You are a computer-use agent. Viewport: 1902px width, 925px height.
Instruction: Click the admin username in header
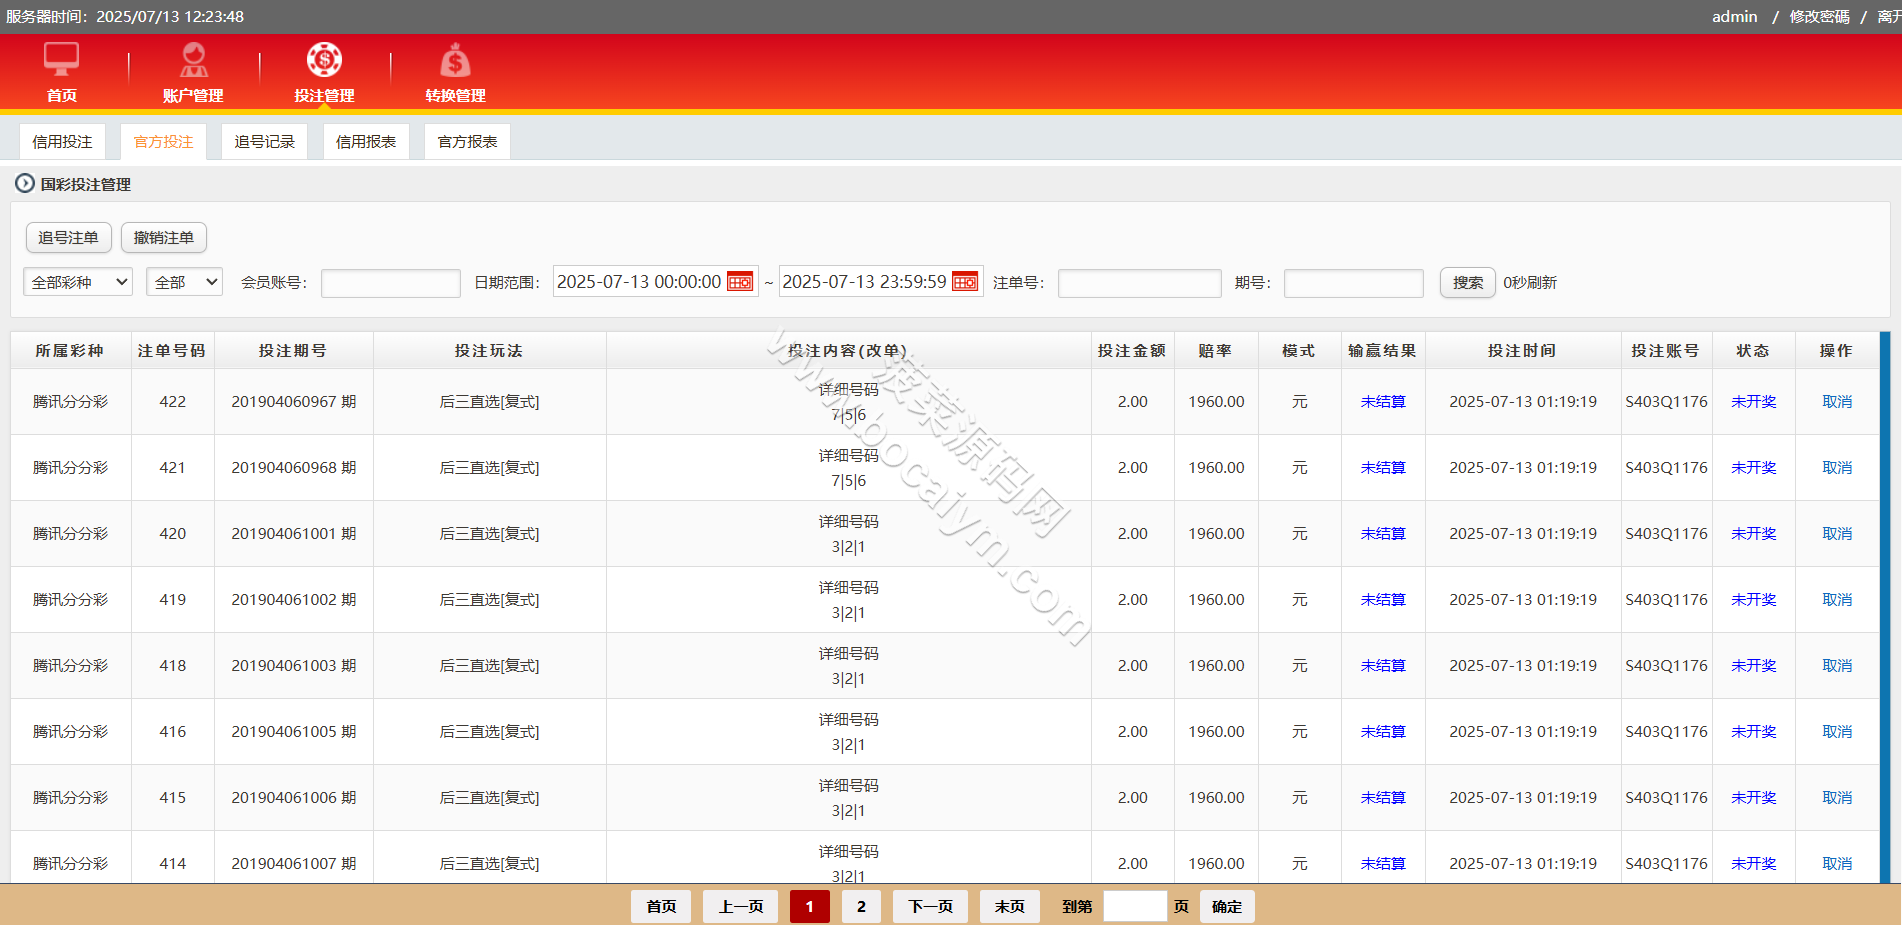tap(1734, 17)
